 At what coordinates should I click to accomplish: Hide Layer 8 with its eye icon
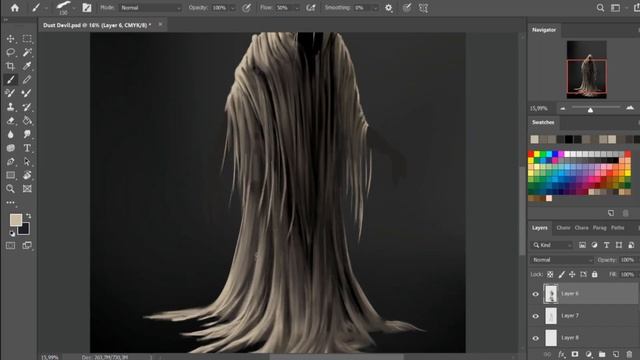click(x=536, y=338)
